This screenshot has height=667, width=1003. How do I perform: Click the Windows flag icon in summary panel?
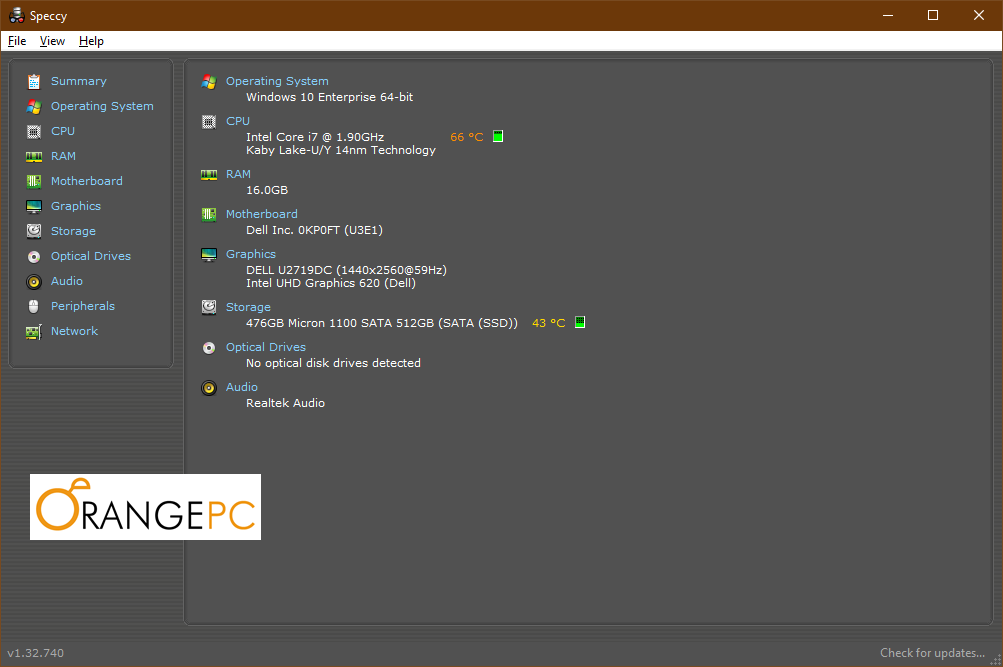click(x=209, y=81)
